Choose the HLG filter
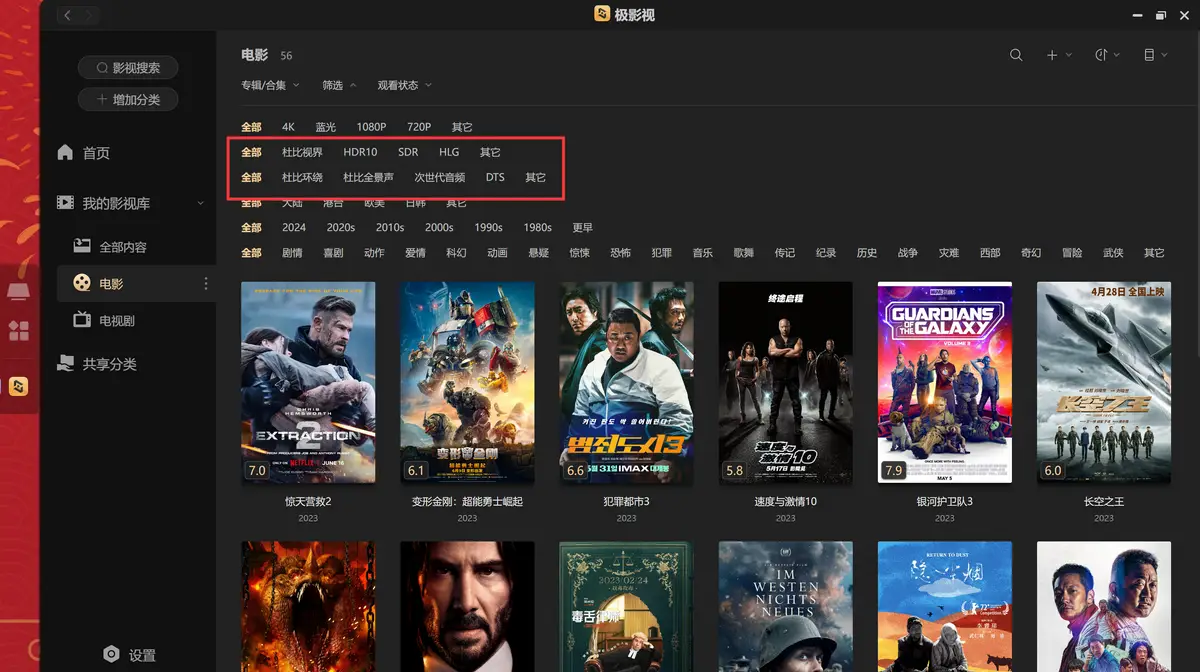Image resolution: width=1200 pixels, height=672 pixels. click(x=449, y=152)
